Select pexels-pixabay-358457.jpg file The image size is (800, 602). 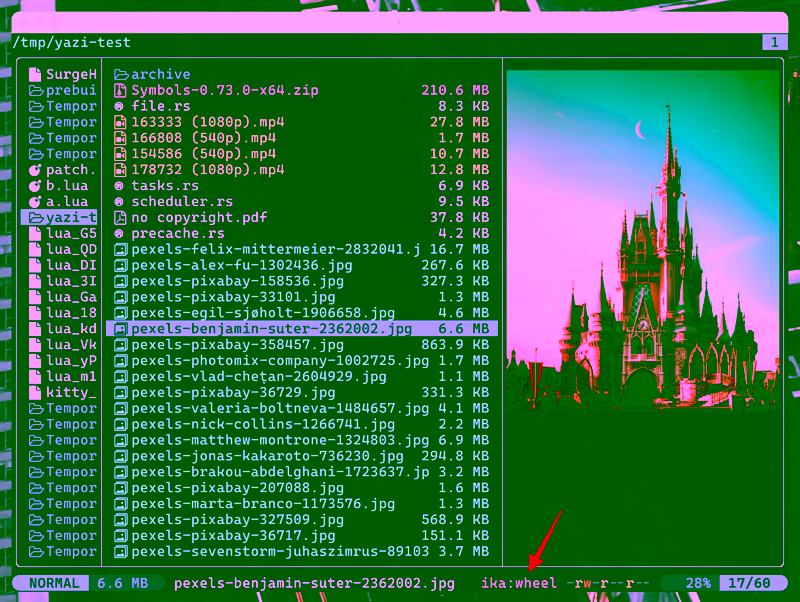tap(302, 344)
